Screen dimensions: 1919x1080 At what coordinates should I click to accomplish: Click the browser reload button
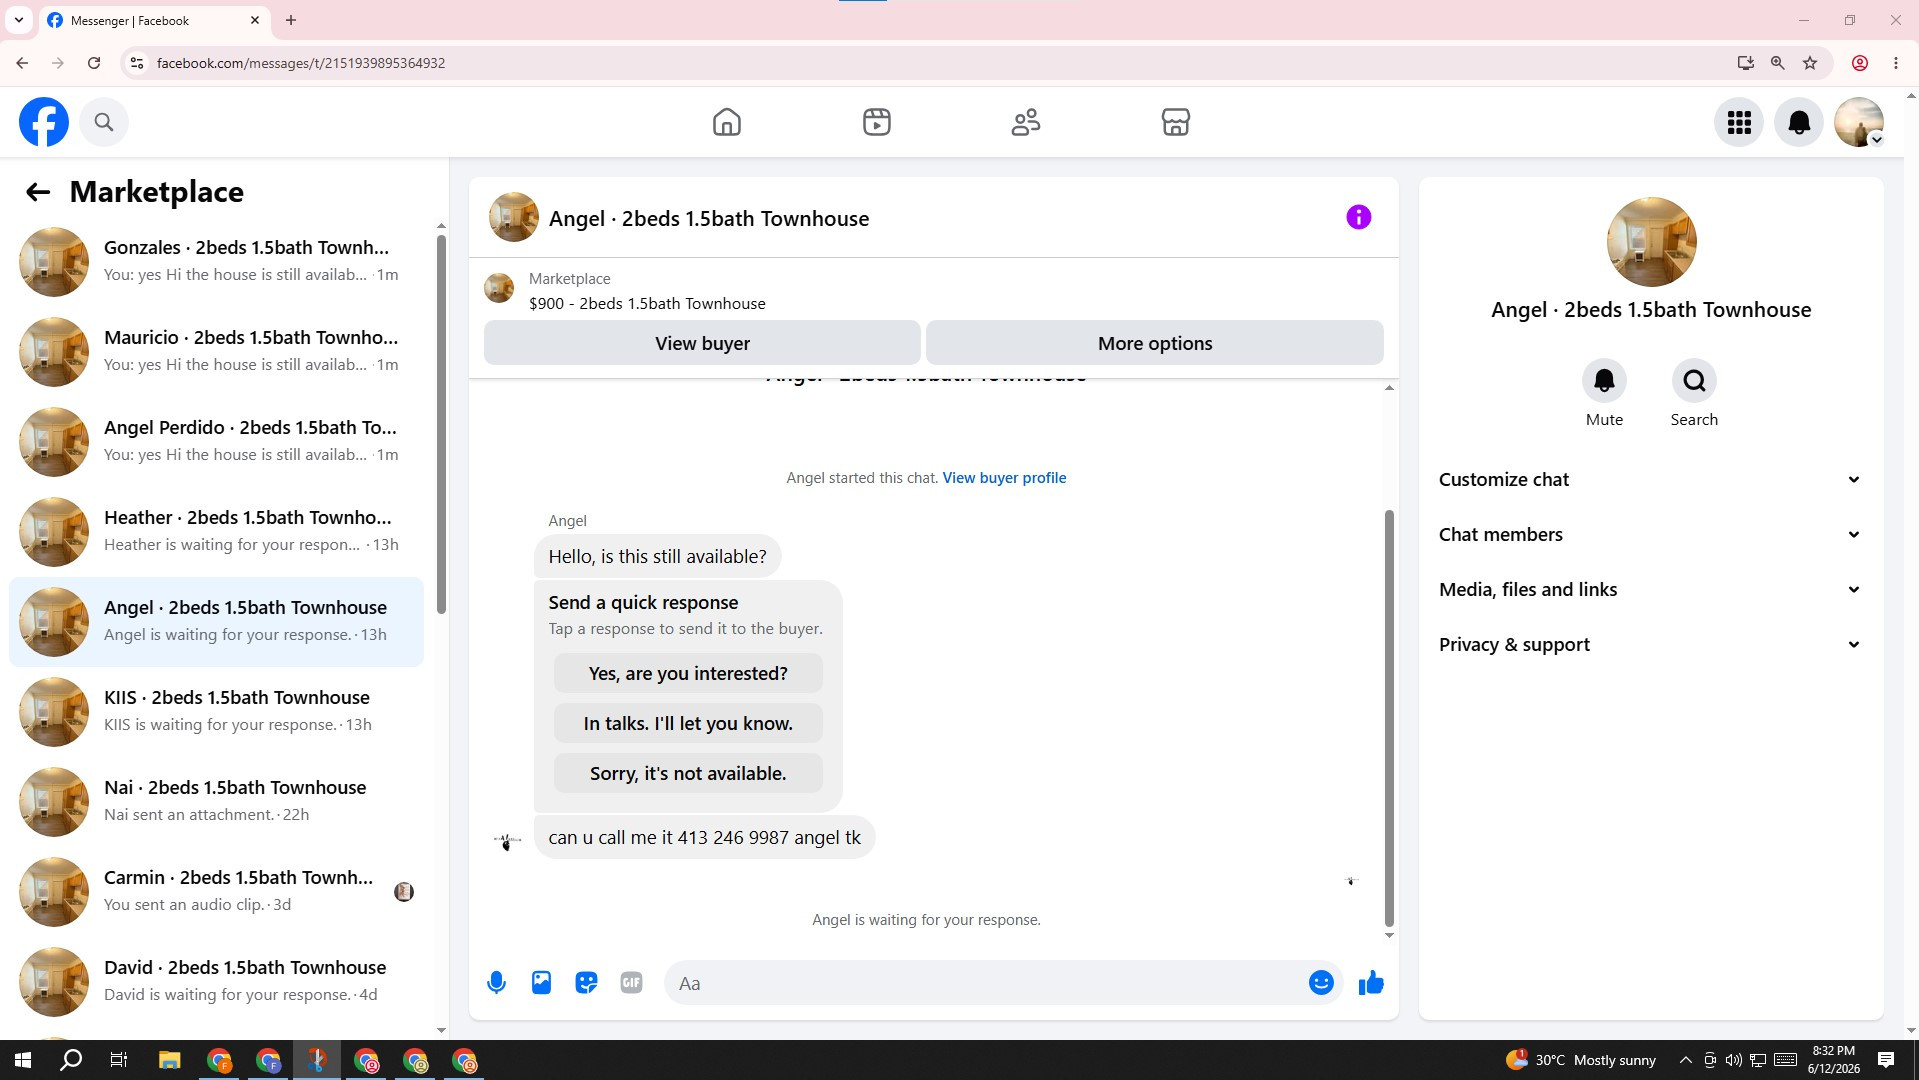tap(94, 63)
